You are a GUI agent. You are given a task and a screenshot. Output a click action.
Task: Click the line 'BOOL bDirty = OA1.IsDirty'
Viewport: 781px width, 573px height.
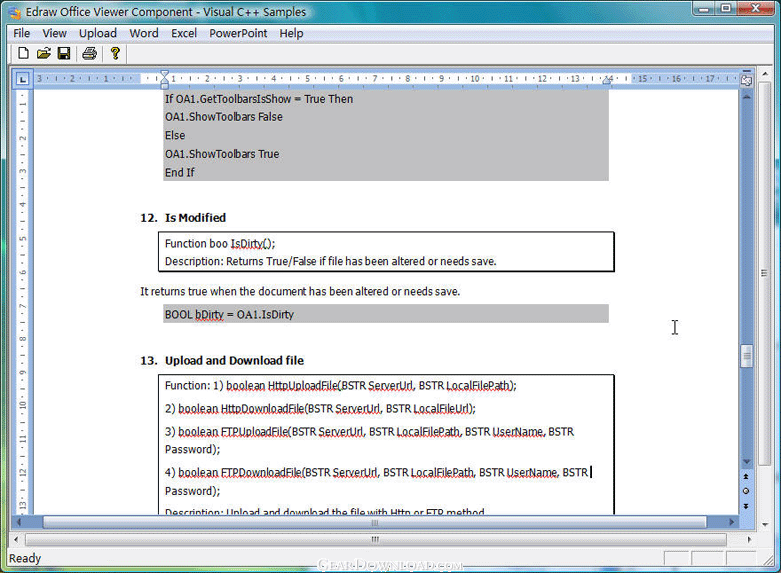point(229,315)
